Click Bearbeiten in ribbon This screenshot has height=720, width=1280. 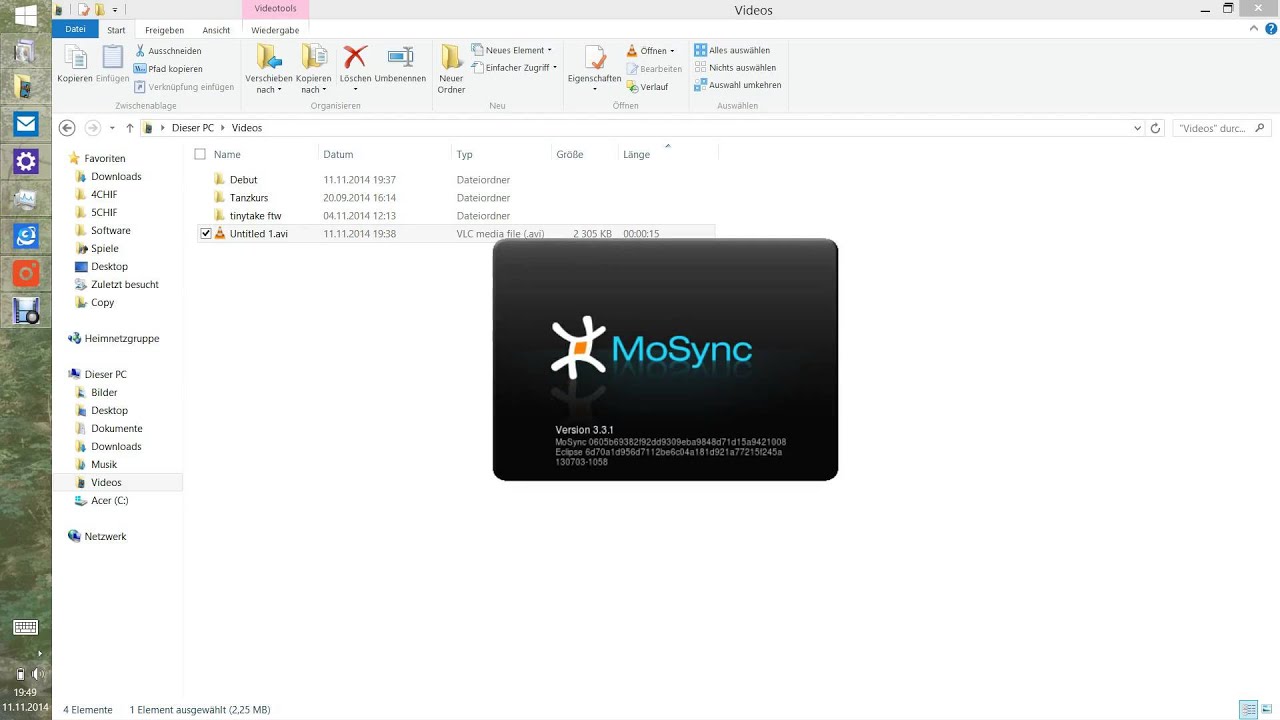tap(654, 69)
